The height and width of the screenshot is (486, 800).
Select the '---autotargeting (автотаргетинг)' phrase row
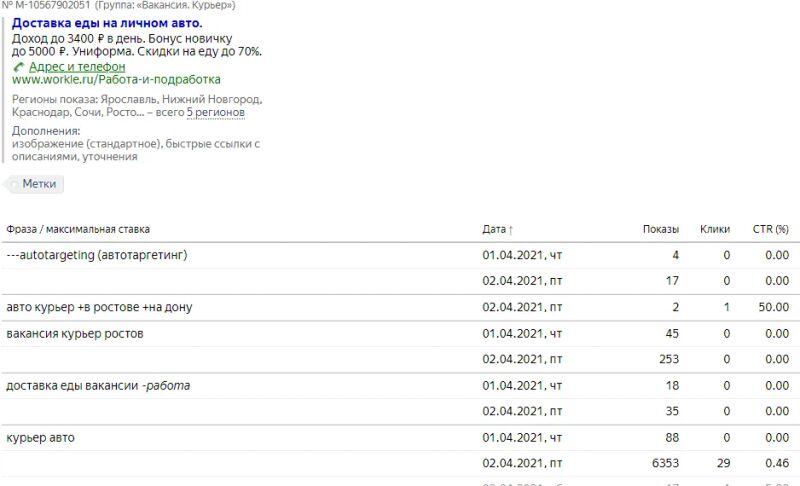(97, 255)
